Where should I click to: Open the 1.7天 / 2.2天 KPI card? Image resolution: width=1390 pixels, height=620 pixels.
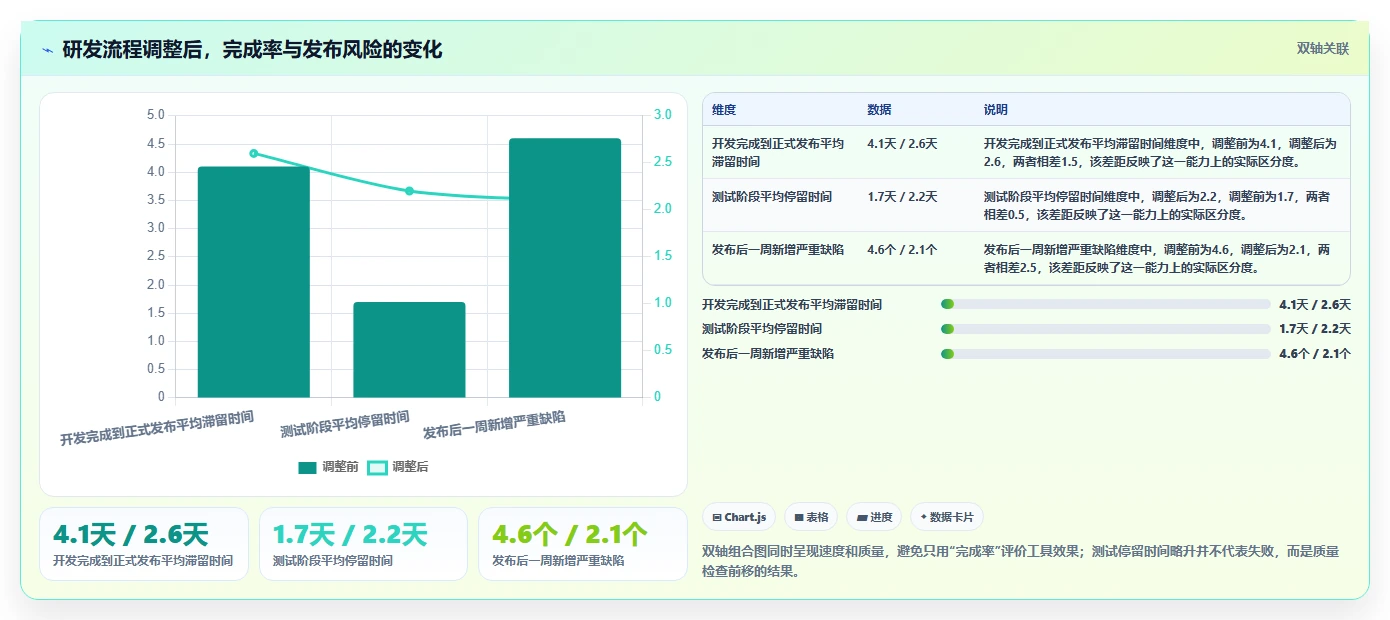(x=363, y=544)
